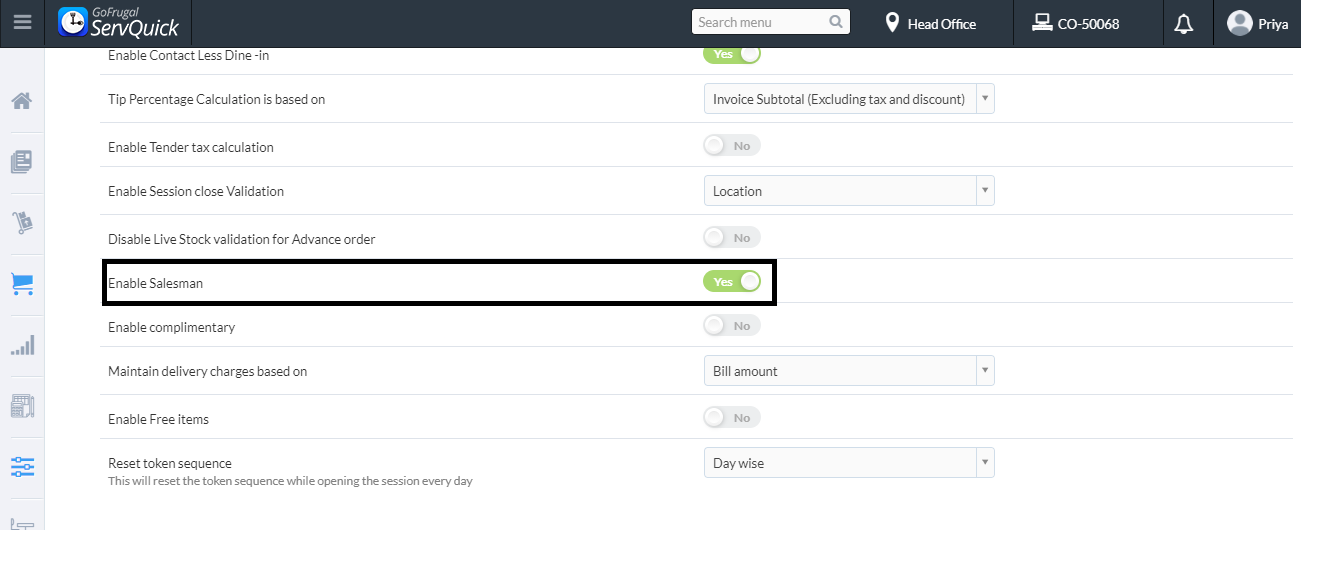The width and height of the screenshot is (1319, 565).
Task: Enable the Tender tax calculation toggle
Action: pyautogui.click(x=732, y=146)
